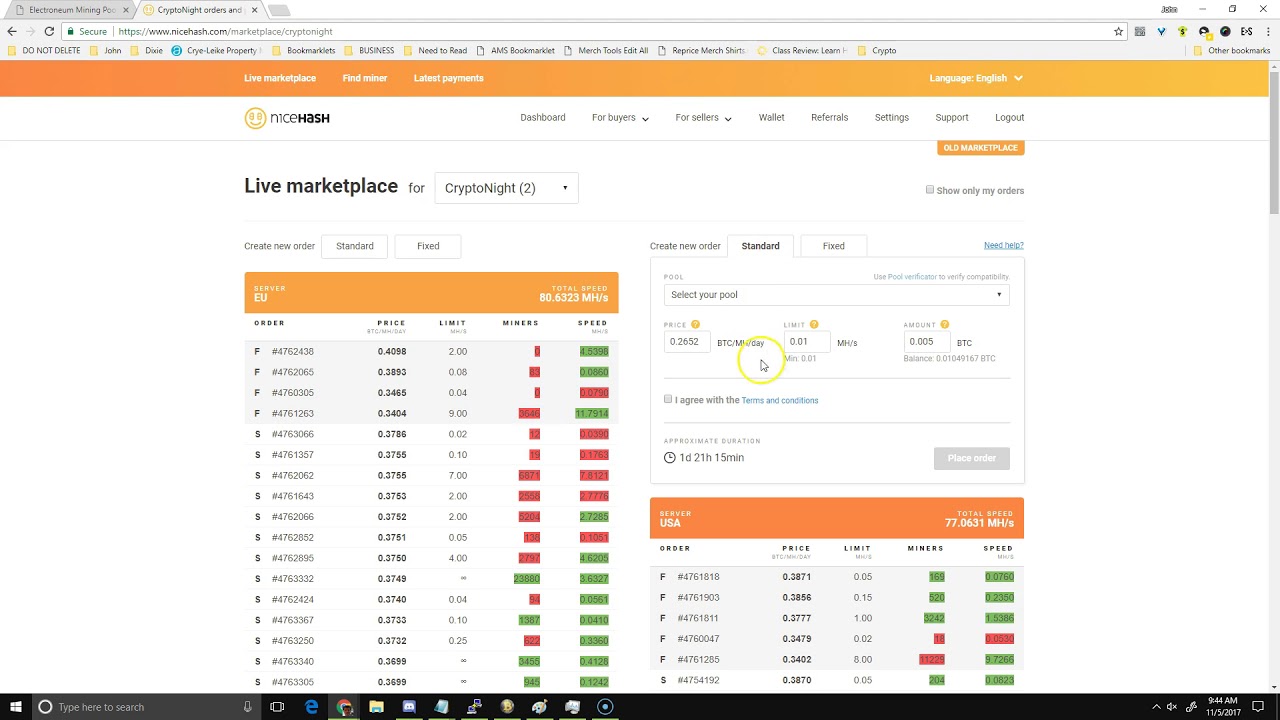Show hidden system tray icons

1156,707
